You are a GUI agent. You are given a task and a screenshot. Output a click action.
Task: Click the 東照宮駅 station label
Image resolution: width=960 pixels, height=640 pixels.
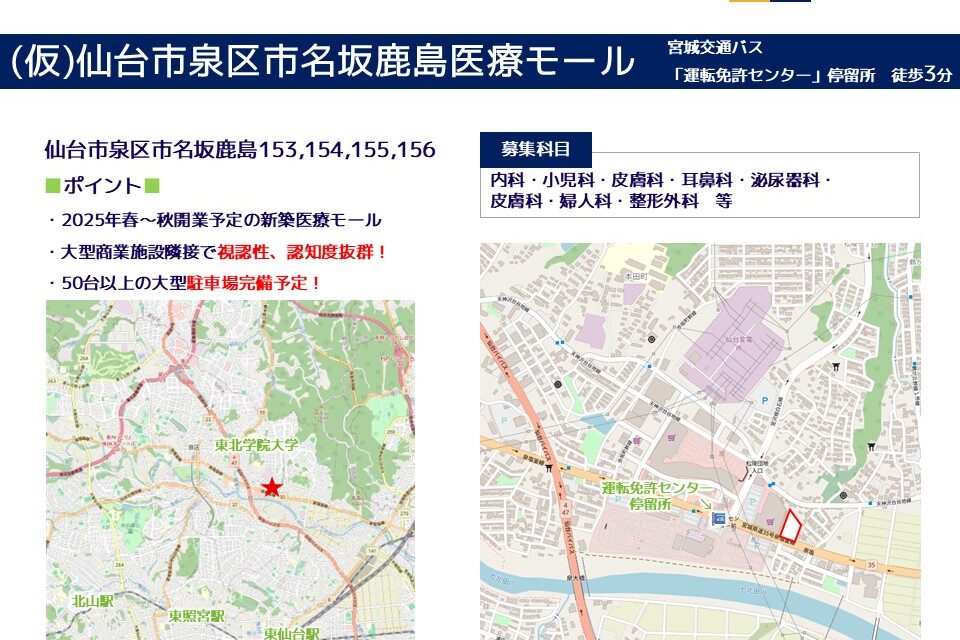pos(196,616)
